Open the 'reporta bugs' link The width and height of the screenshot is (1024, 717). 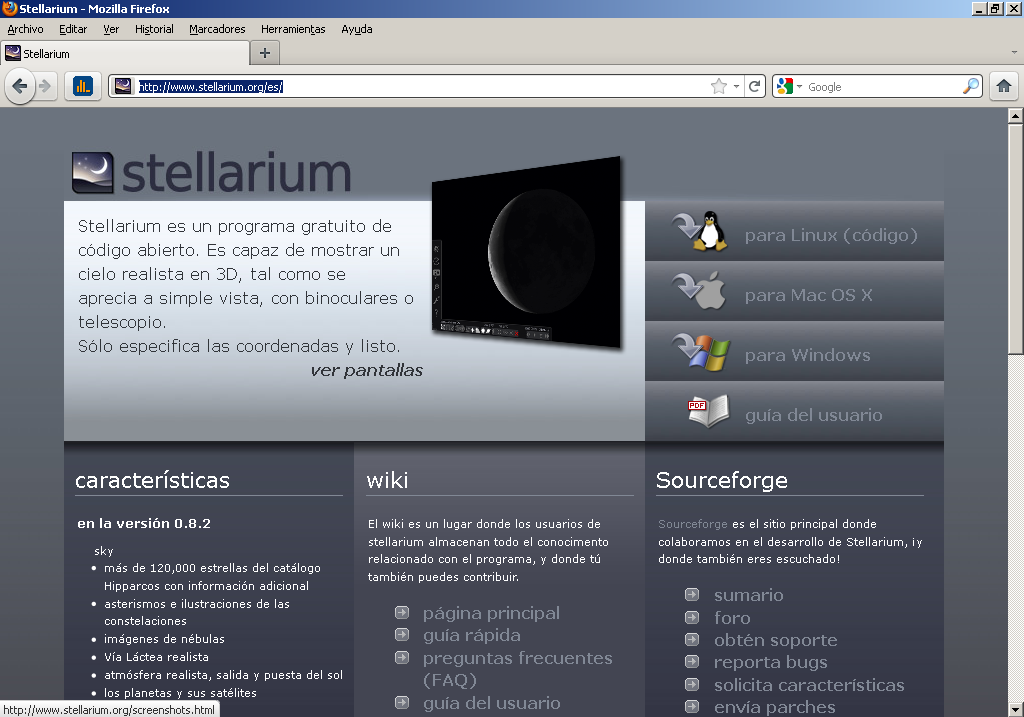pos(771,662)
